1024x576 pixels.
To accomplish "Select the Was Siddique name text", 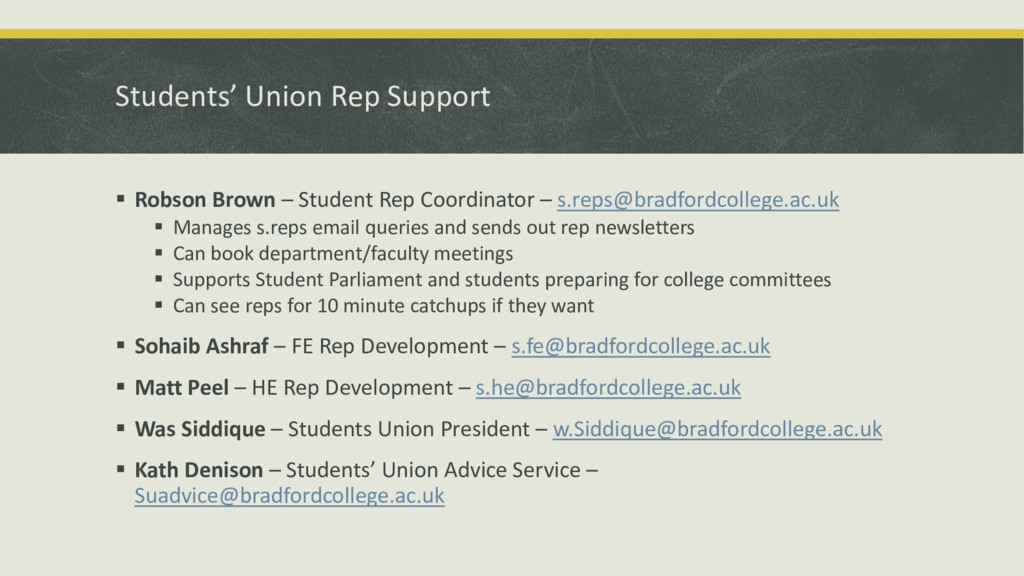I will [x=200, y=429].
